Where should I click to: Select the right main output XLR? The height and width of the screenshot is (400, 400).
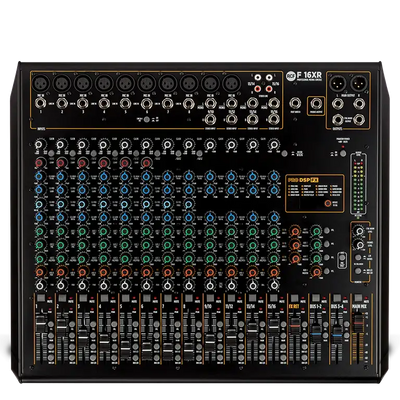click(359, 83)
